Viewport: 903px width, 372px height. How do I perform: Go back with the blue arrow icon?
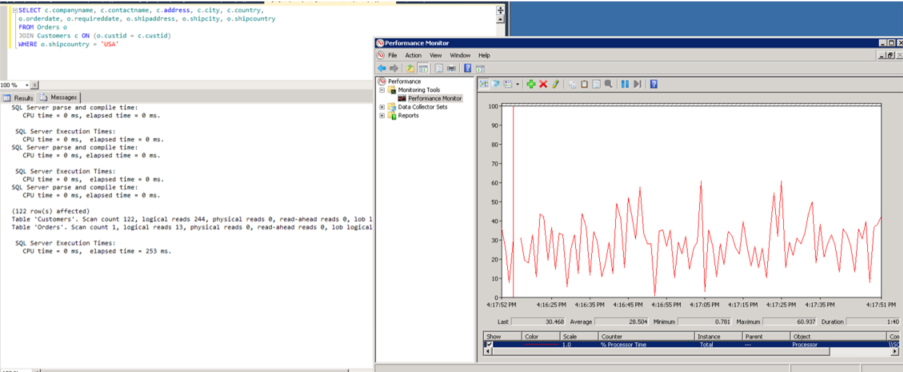[x=382, y=68]
